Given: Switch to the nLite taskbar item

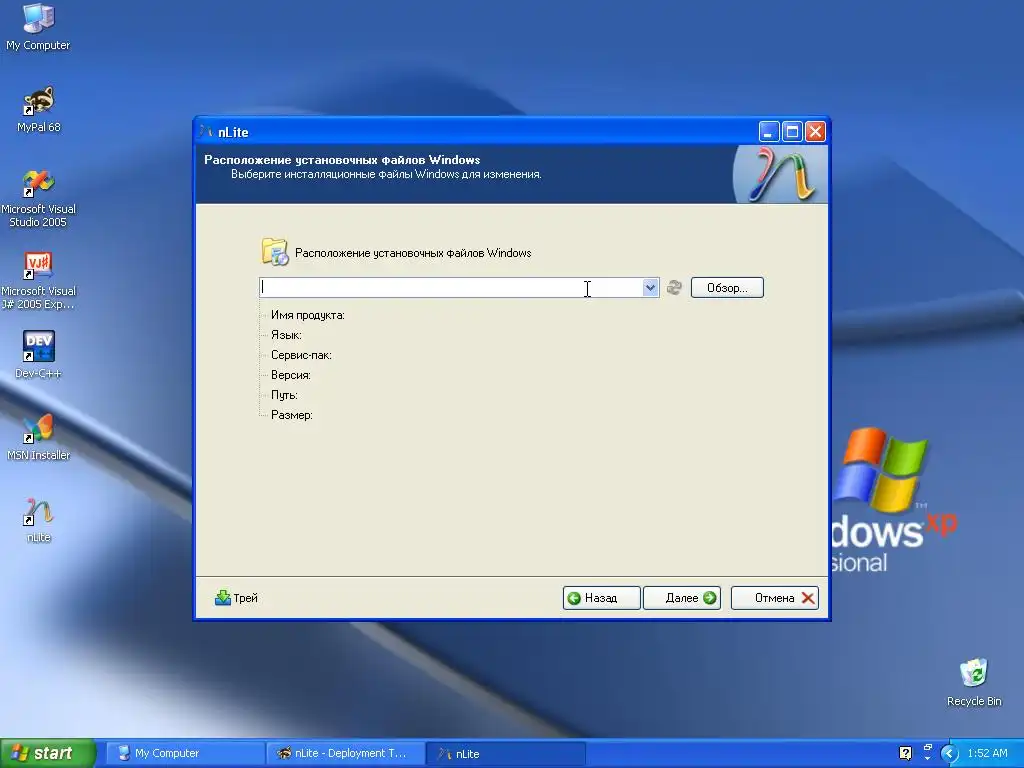Looking at the screenshot, I should point(505,753).
